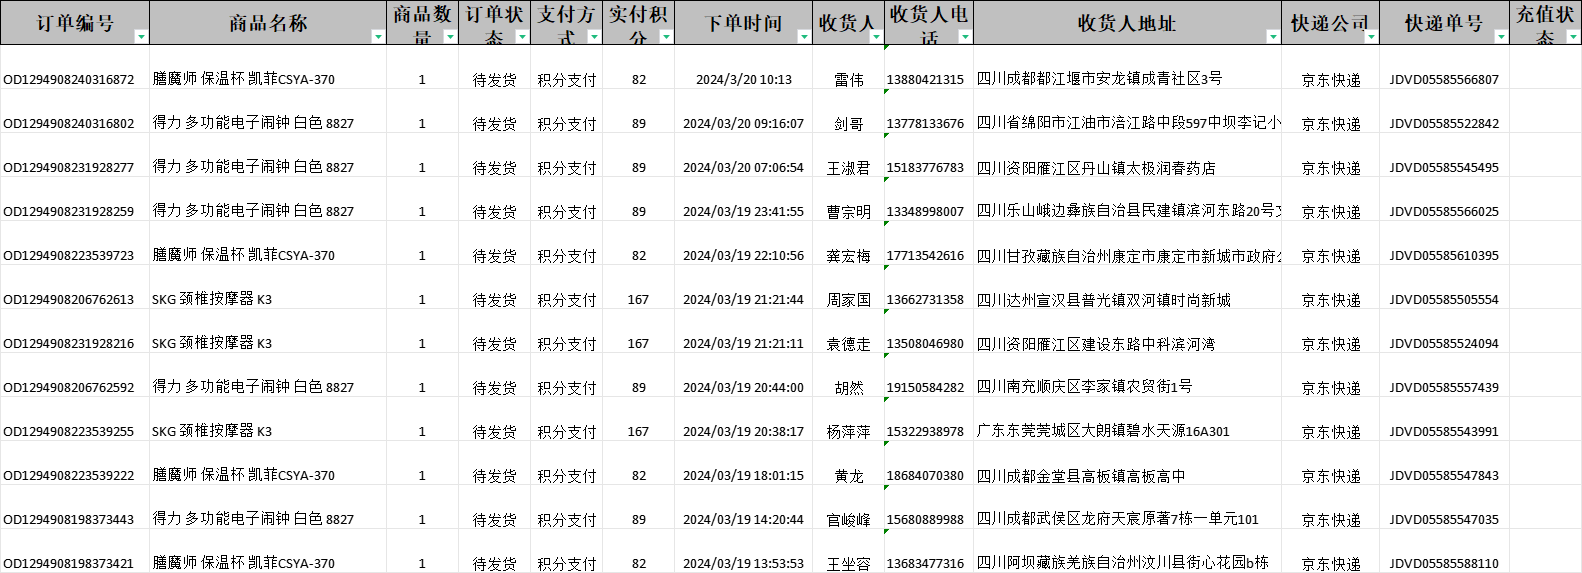1582x573 pixels.
Task: Select order number OD1294908231928216
Action: tap(69, 344)
